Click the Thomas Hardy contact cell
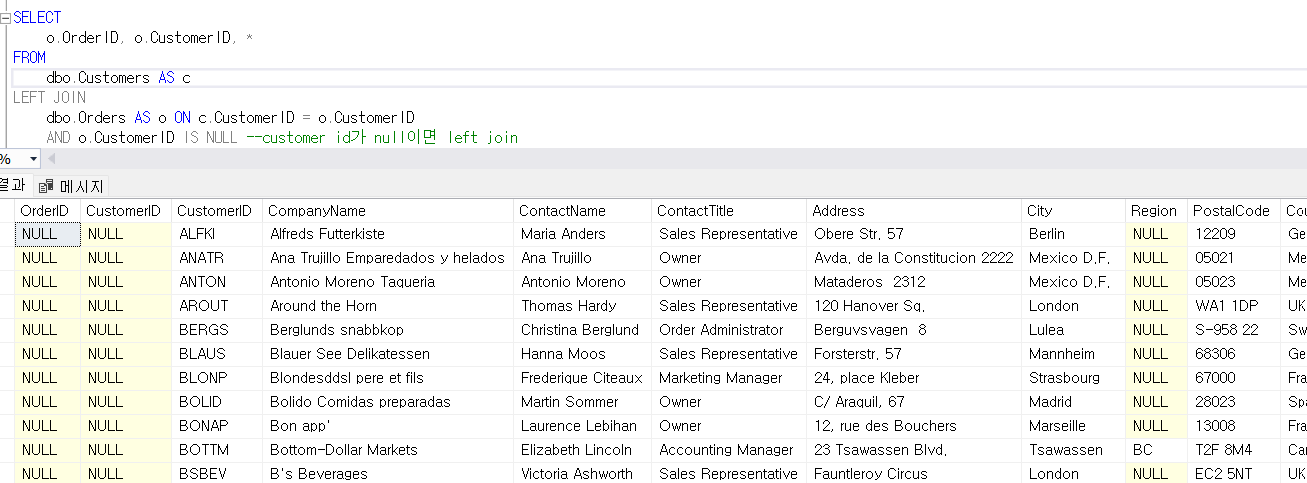This screenshot has height=483, width=1307. click(582, 306)
